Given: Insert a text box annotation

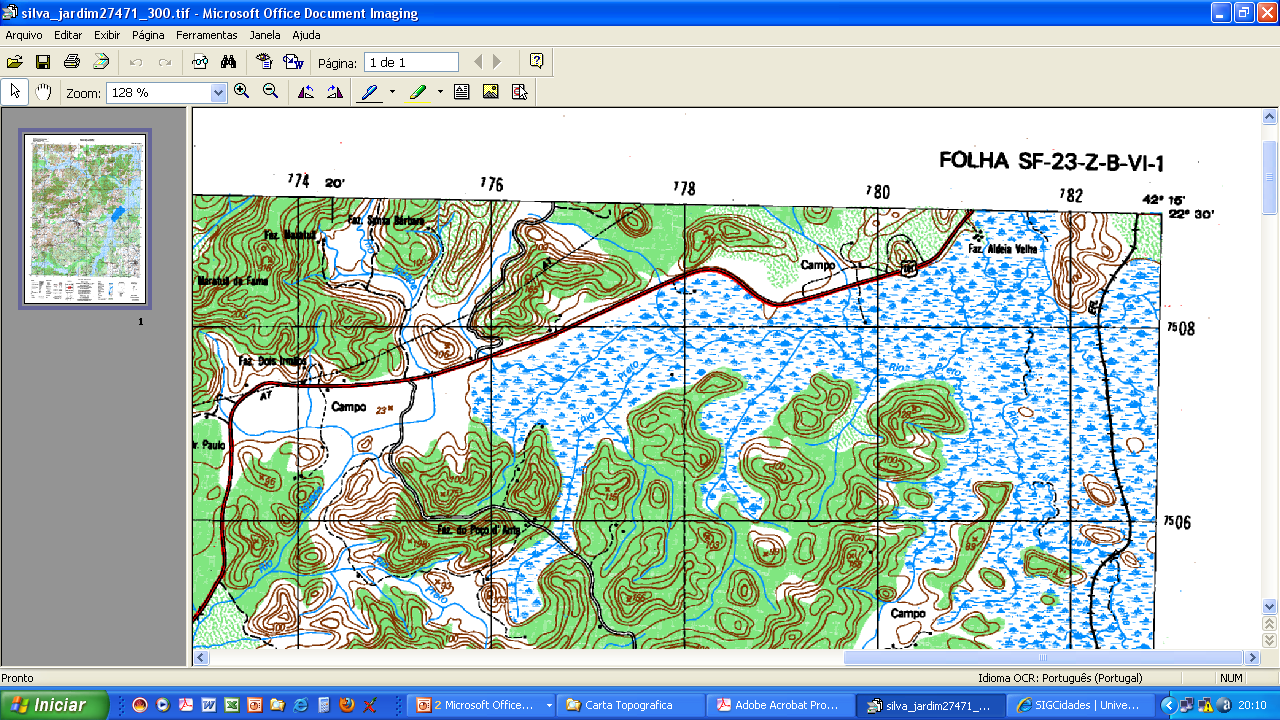Looking at the screenshot, I should pos(461,92).
